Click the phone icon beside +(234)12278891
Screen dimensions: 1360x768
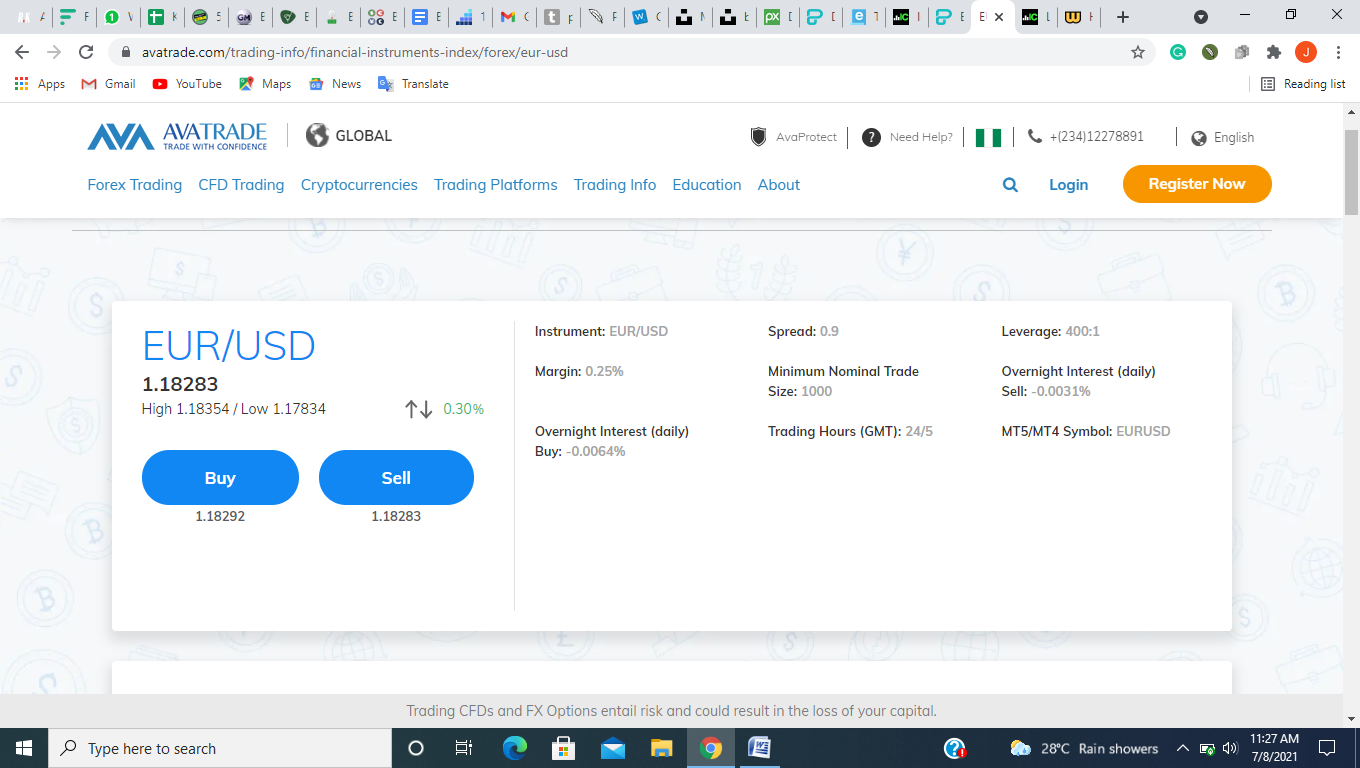1035,136
